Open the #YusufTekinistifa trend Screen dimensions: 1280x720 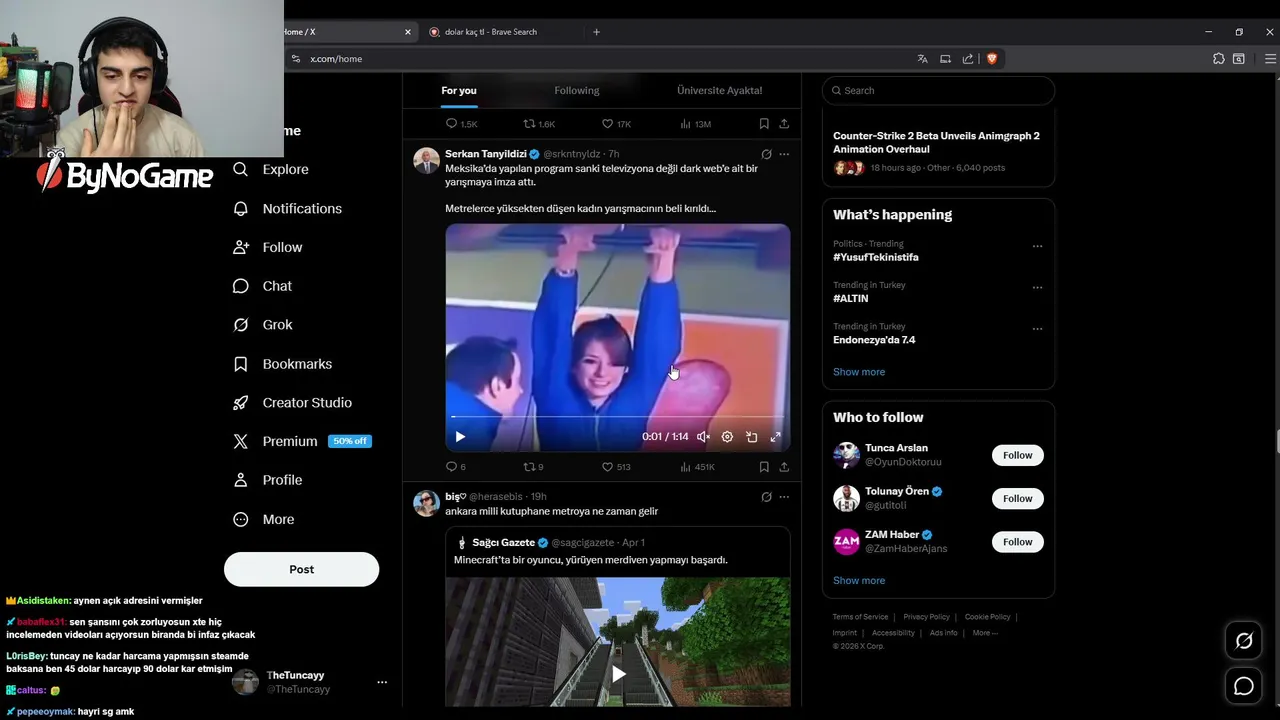(x=876, y=257)
